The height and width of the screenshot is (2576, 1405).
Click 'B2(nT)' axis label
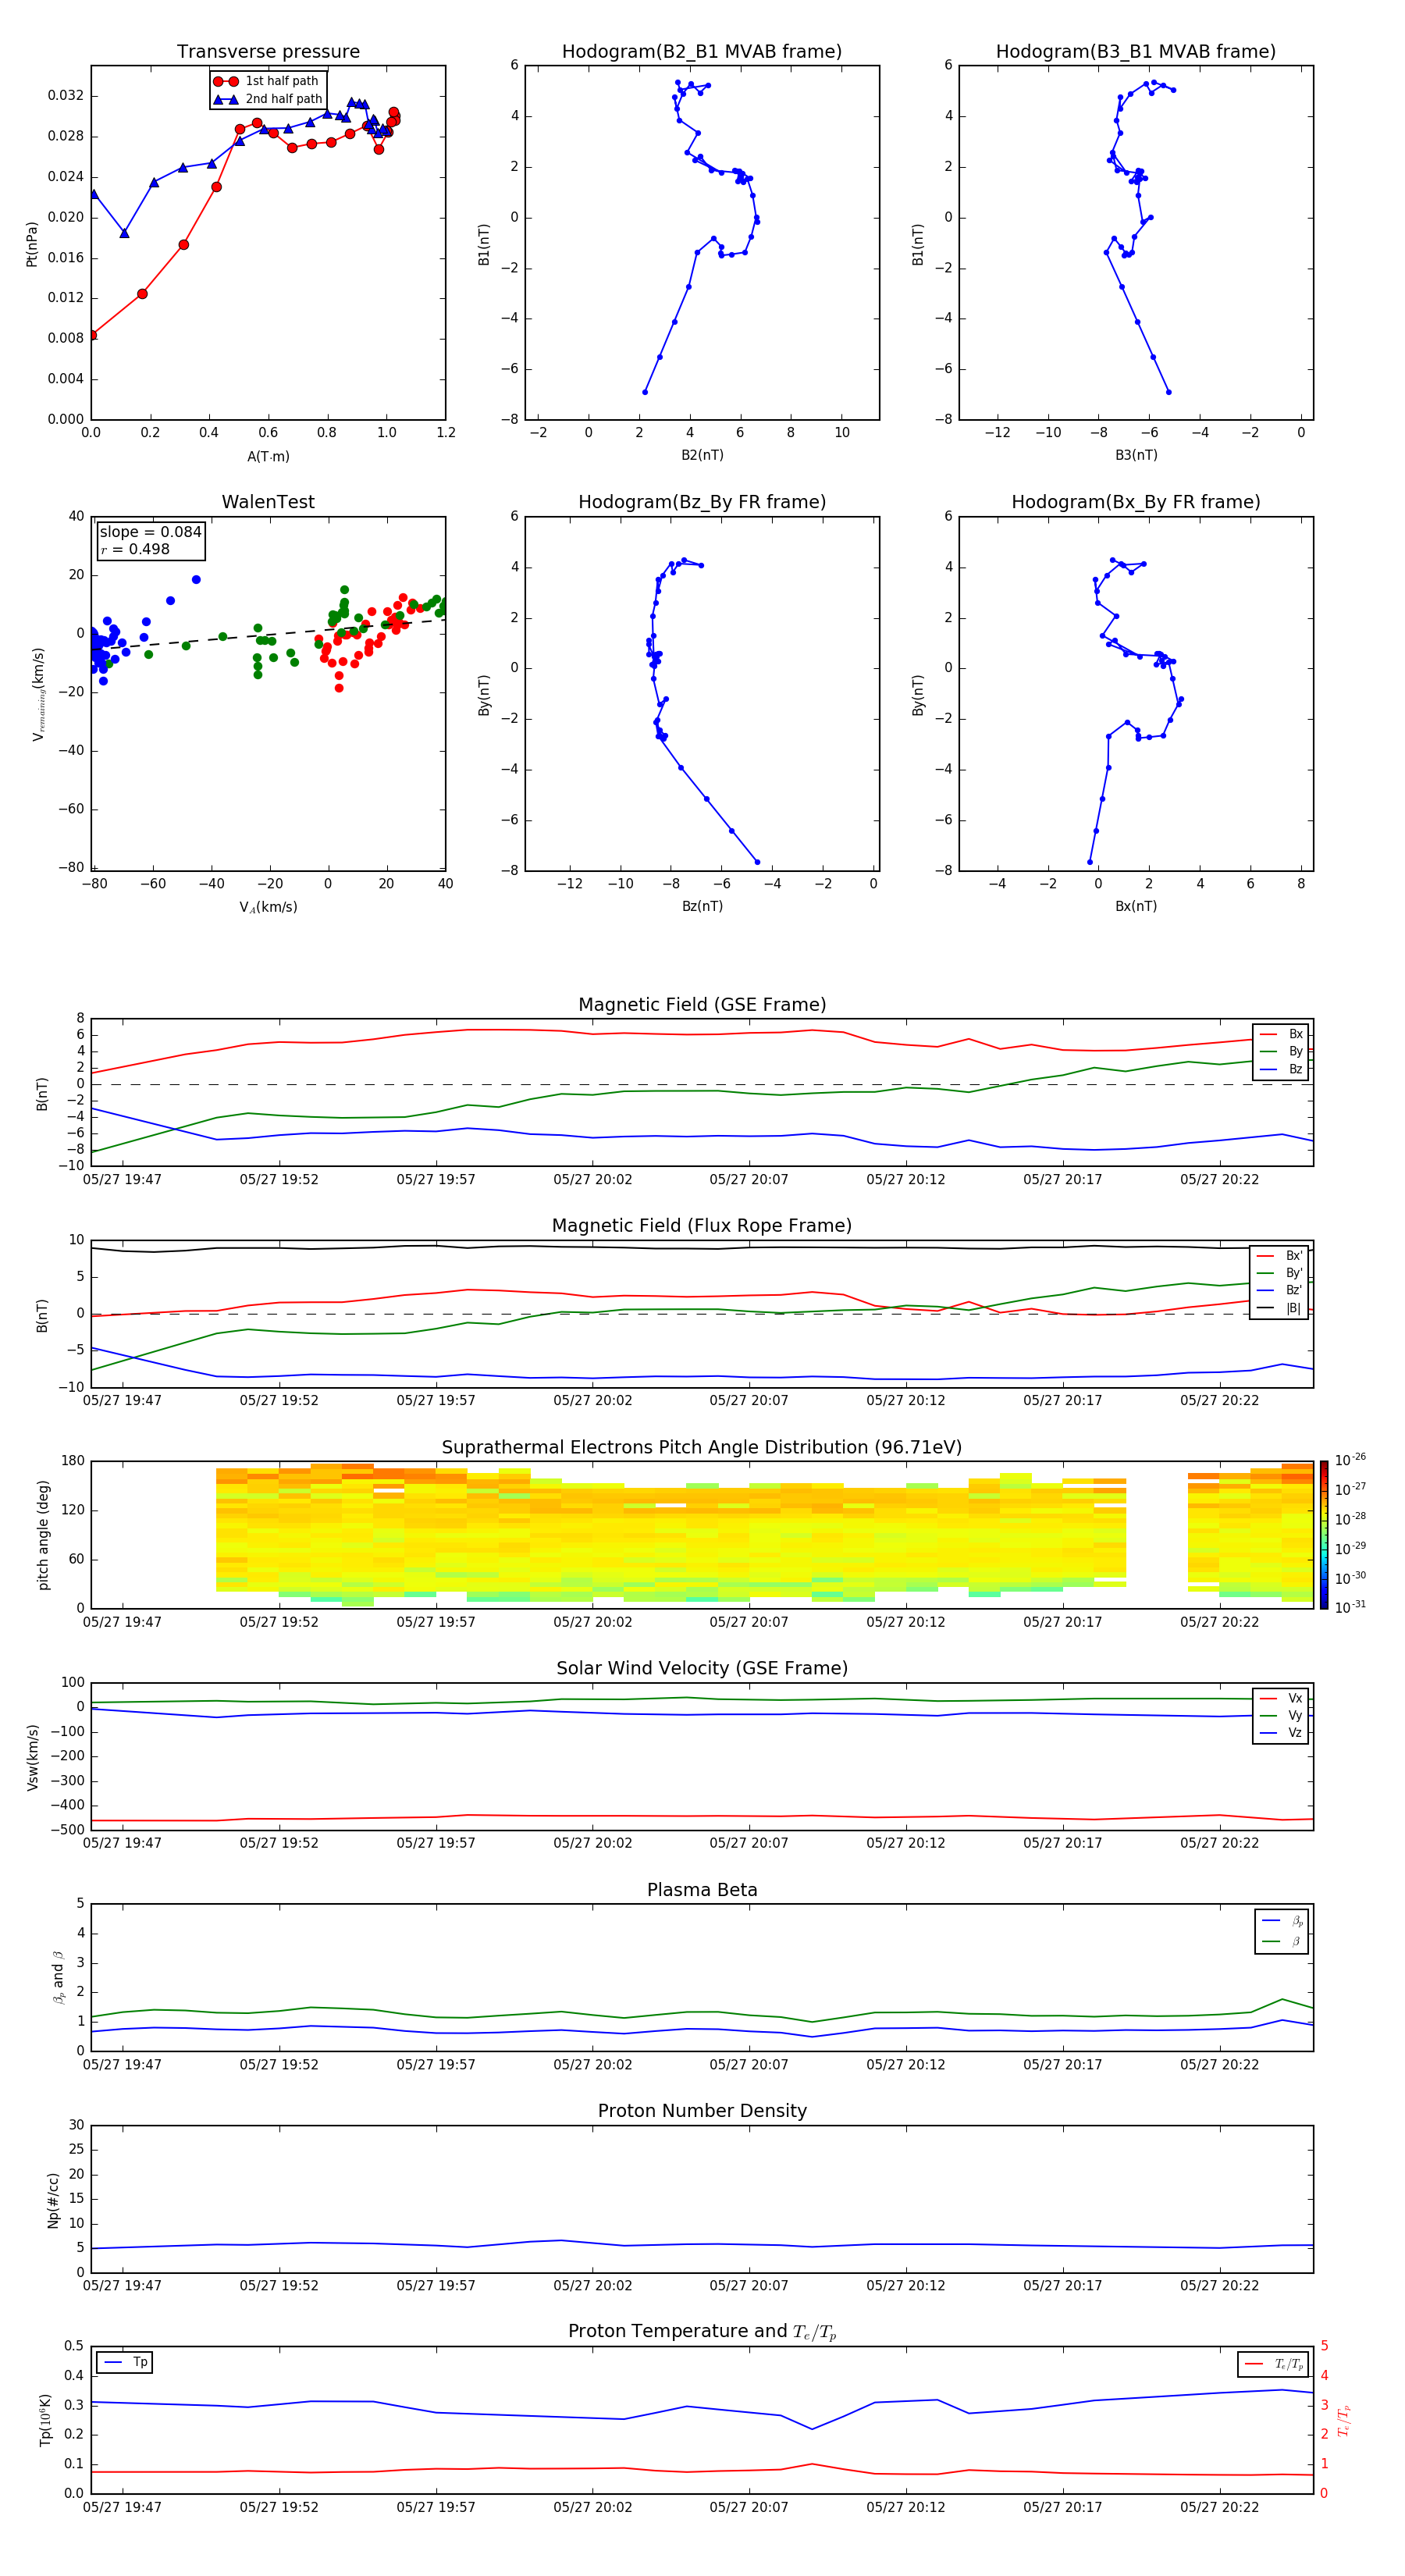click(702, 455)
